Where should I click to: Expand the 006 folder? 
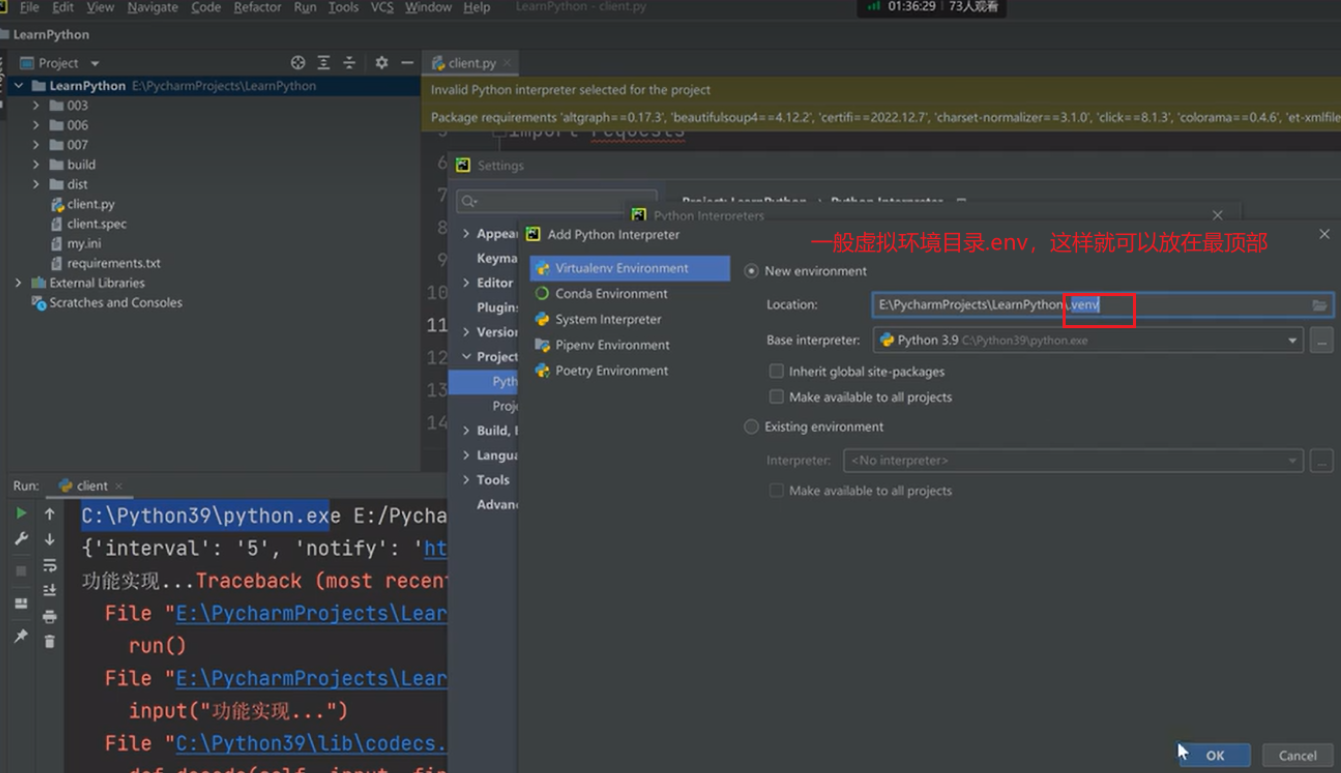[36, 125]
